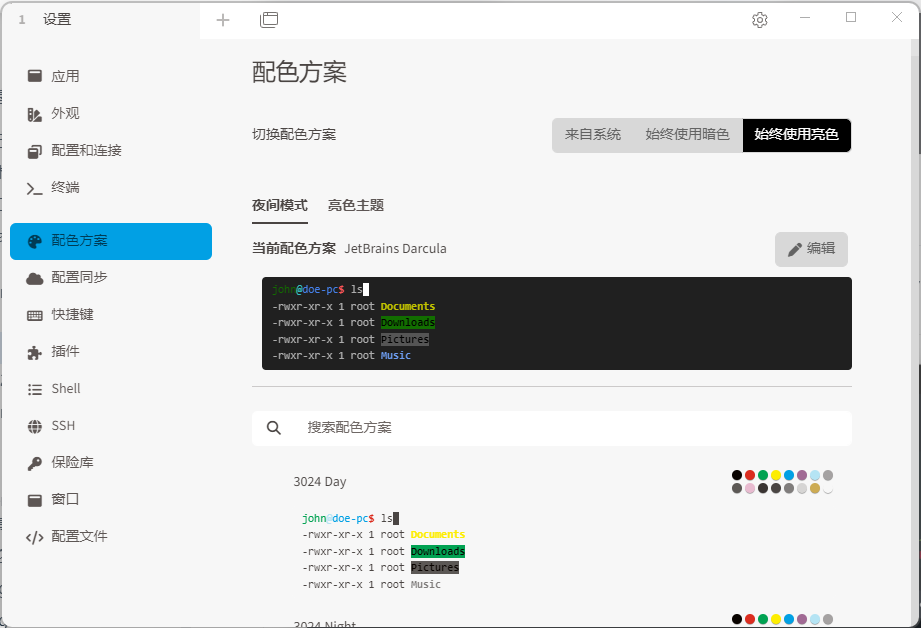921x628 pixels.
Task: Click the 应用 sidebar icon
Action: click(35, 76)
